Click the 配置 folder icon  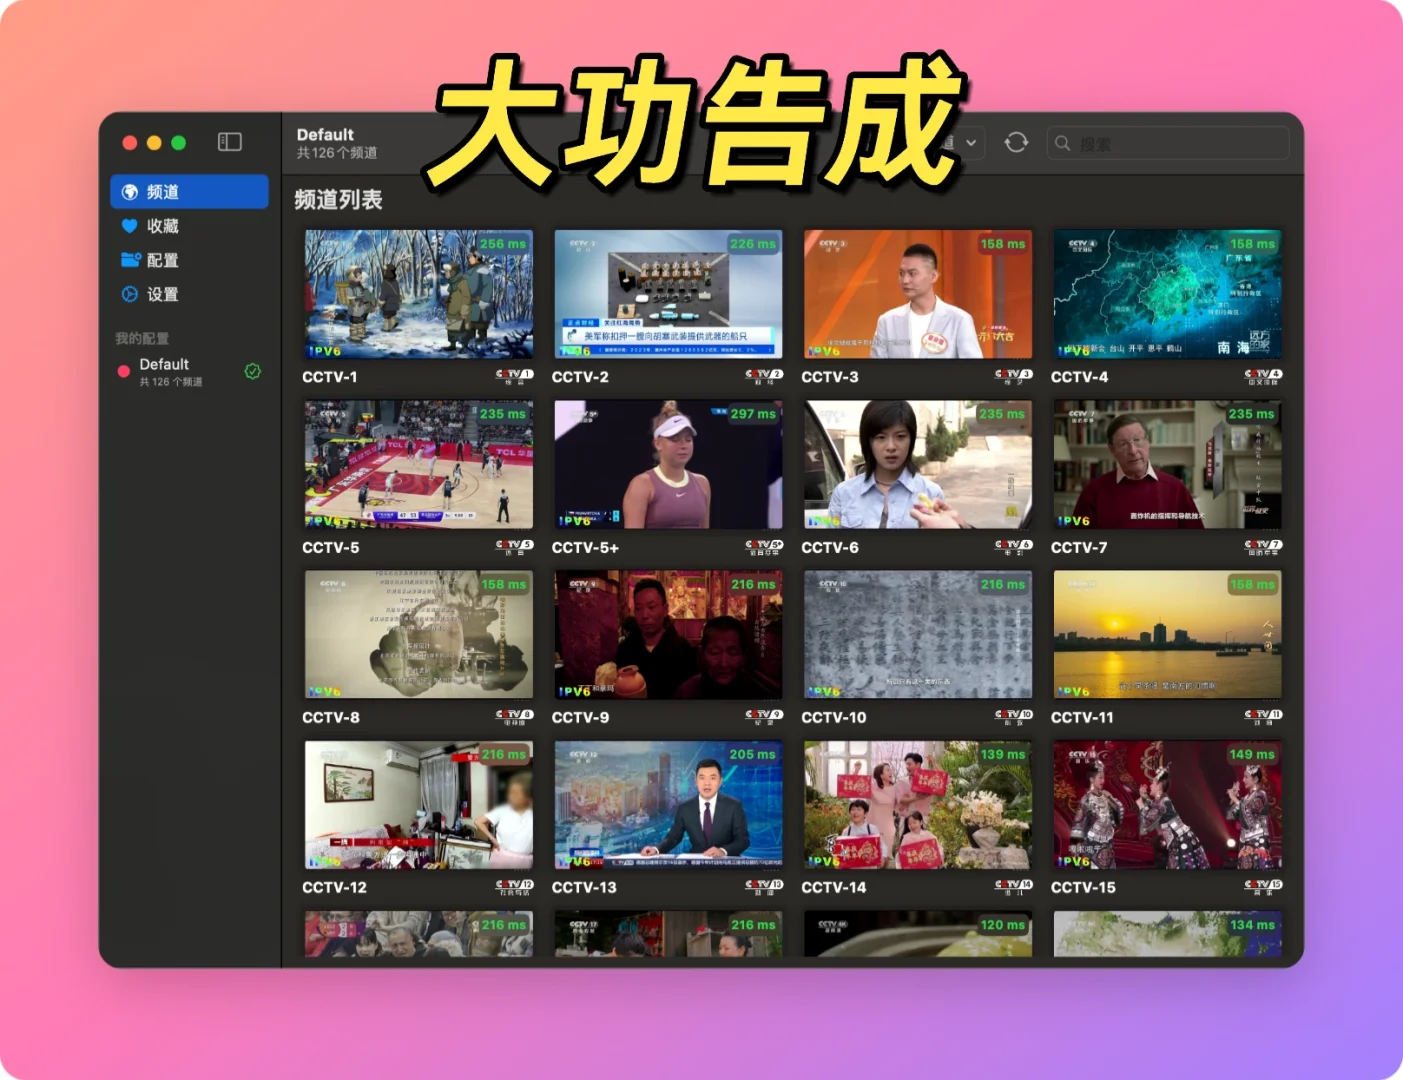[129, 260]
